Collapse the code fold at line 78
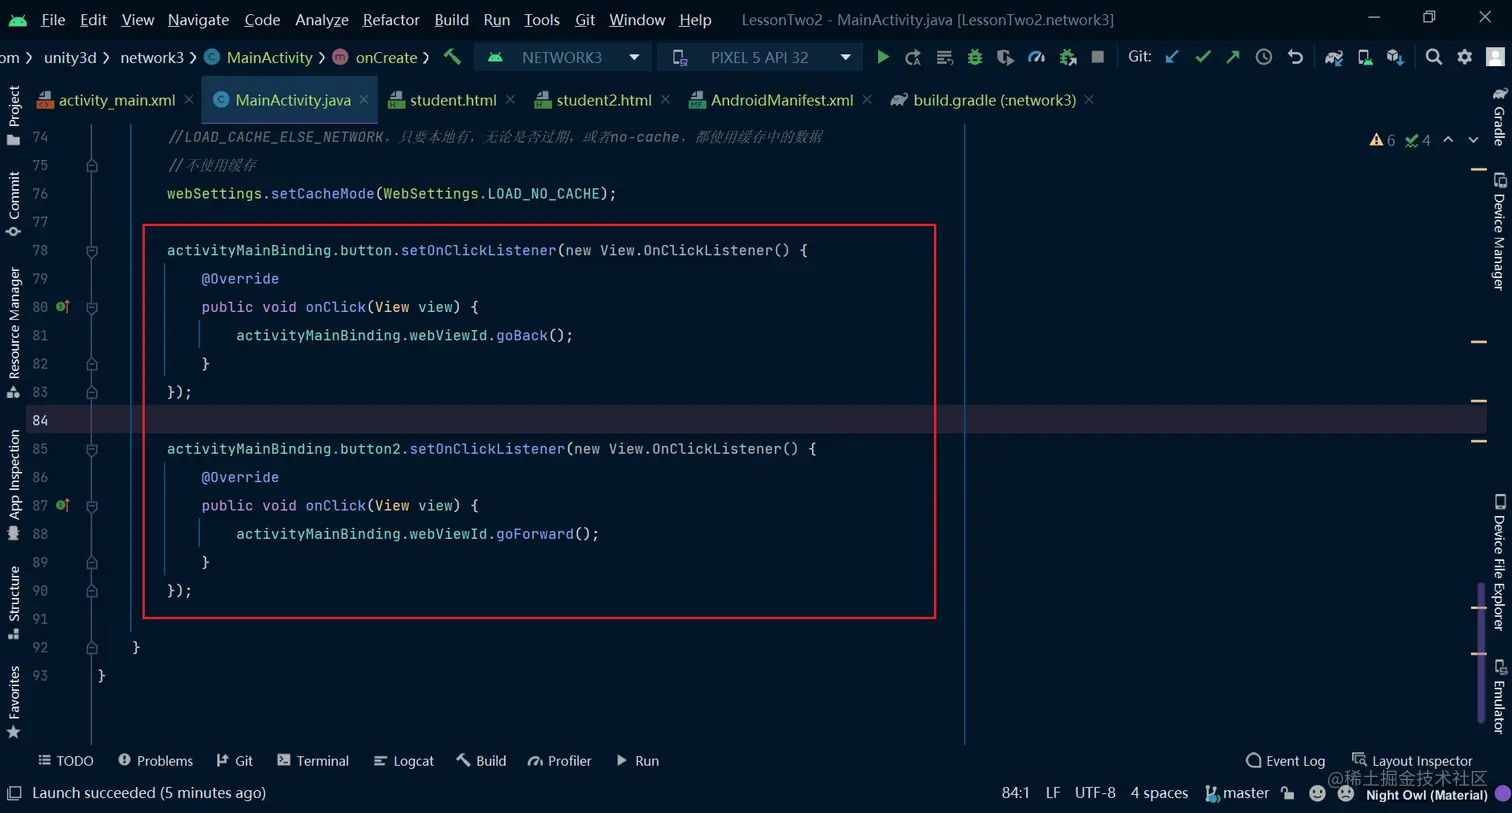The image size is (1512, 813). 92,251
